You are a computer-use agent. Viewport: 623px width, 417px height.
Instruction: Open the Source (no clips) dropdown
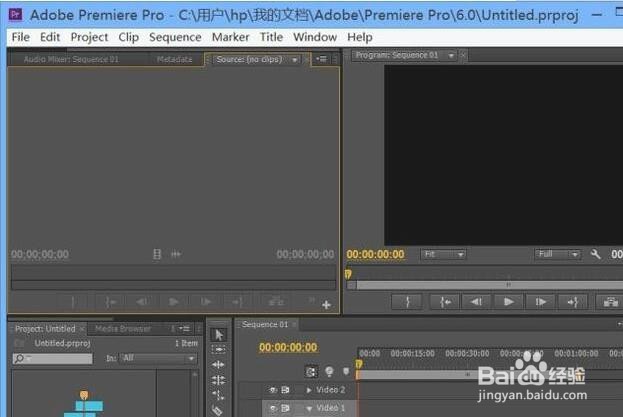pyautogui.click(x=295, y=60)
